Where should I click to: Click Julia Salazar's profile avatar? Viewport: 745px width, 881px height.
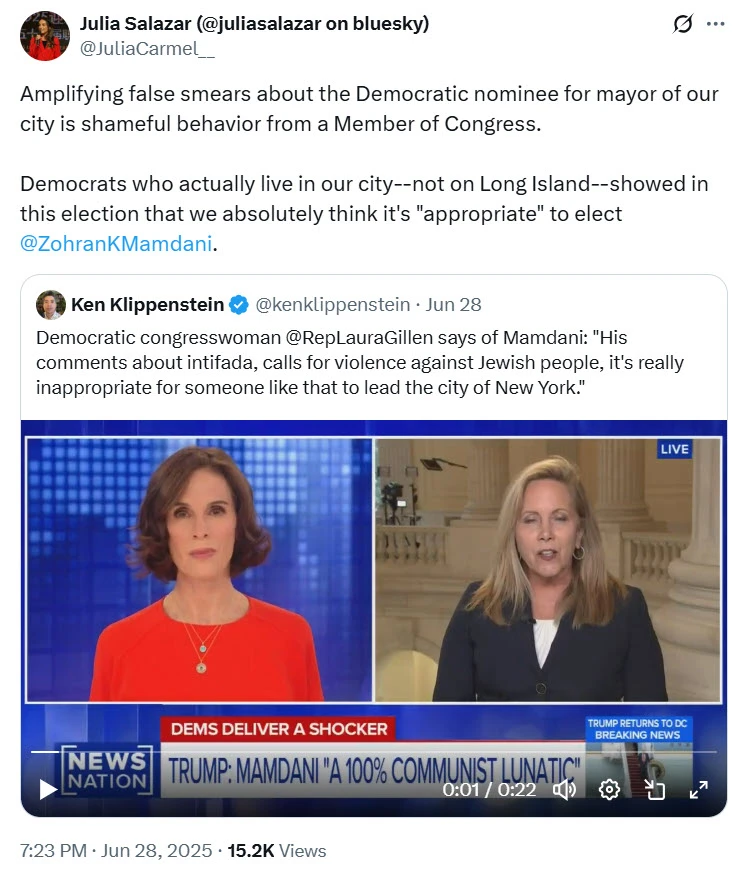coord(45,35)
